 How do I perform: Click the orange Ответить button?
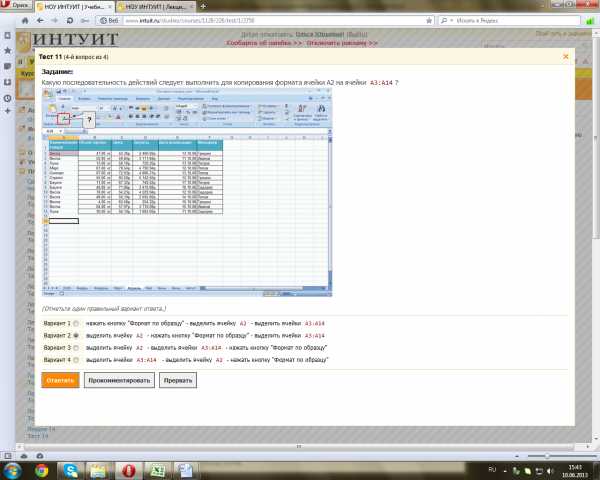pyautogui.click(x=60, y=380)
